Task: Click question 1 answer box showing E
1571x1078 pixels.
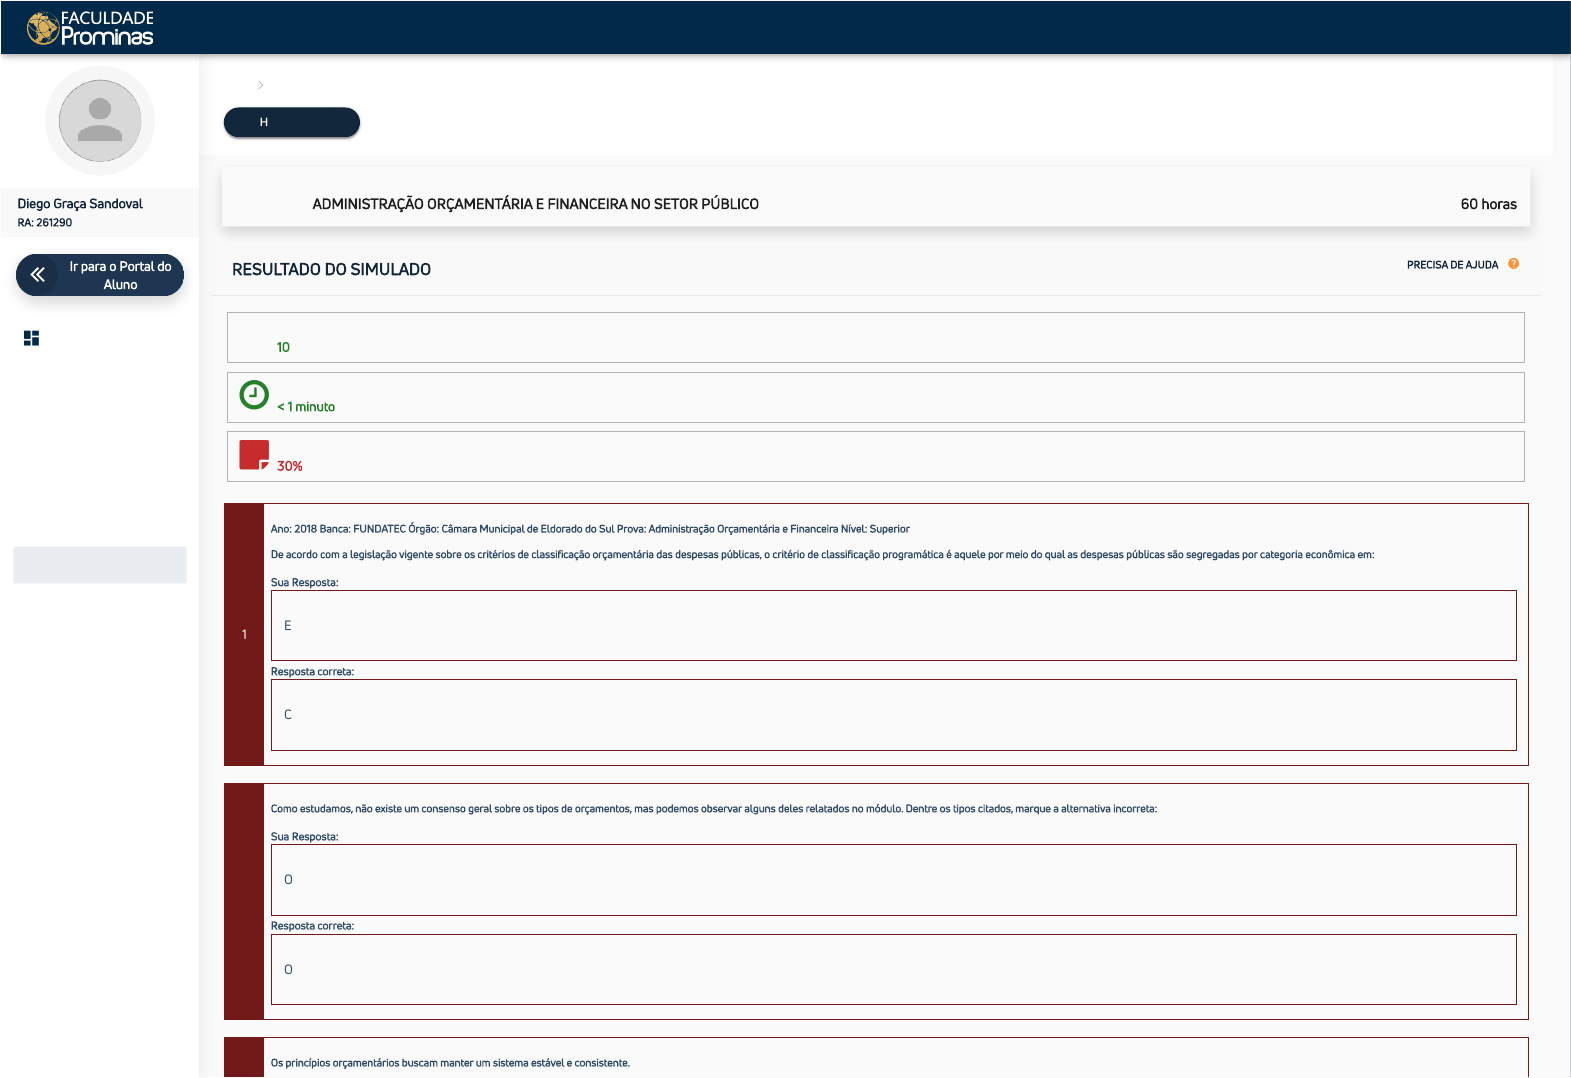Action: (893, 625)
